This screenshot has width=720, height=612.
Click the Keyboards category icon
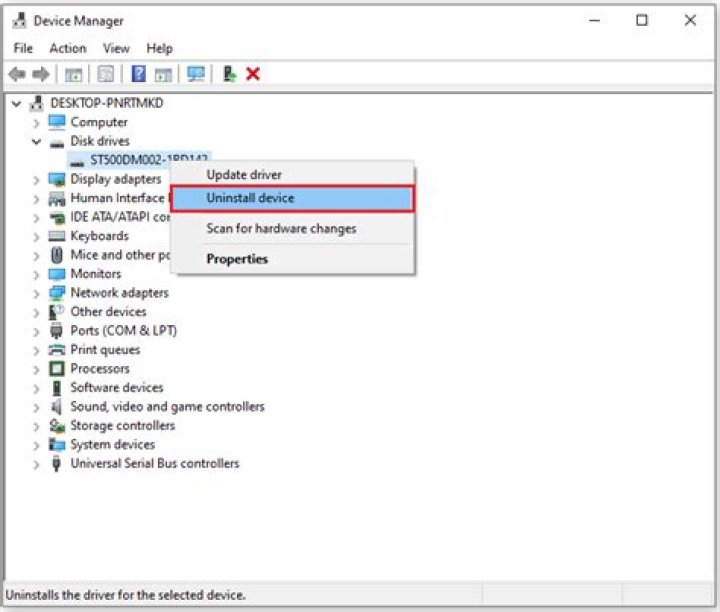(57, 236)
